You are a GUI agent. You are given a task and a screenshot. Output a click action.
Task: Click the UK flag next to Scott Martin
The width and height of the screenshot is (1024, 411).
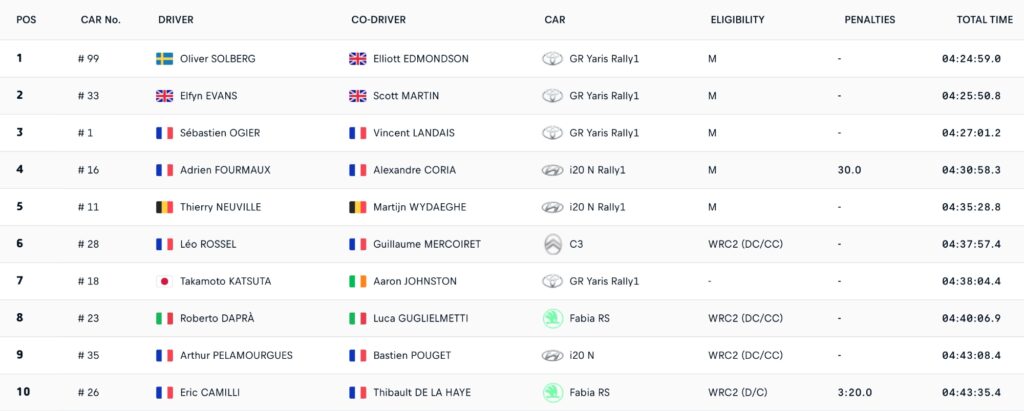click(x=358, y=96)
